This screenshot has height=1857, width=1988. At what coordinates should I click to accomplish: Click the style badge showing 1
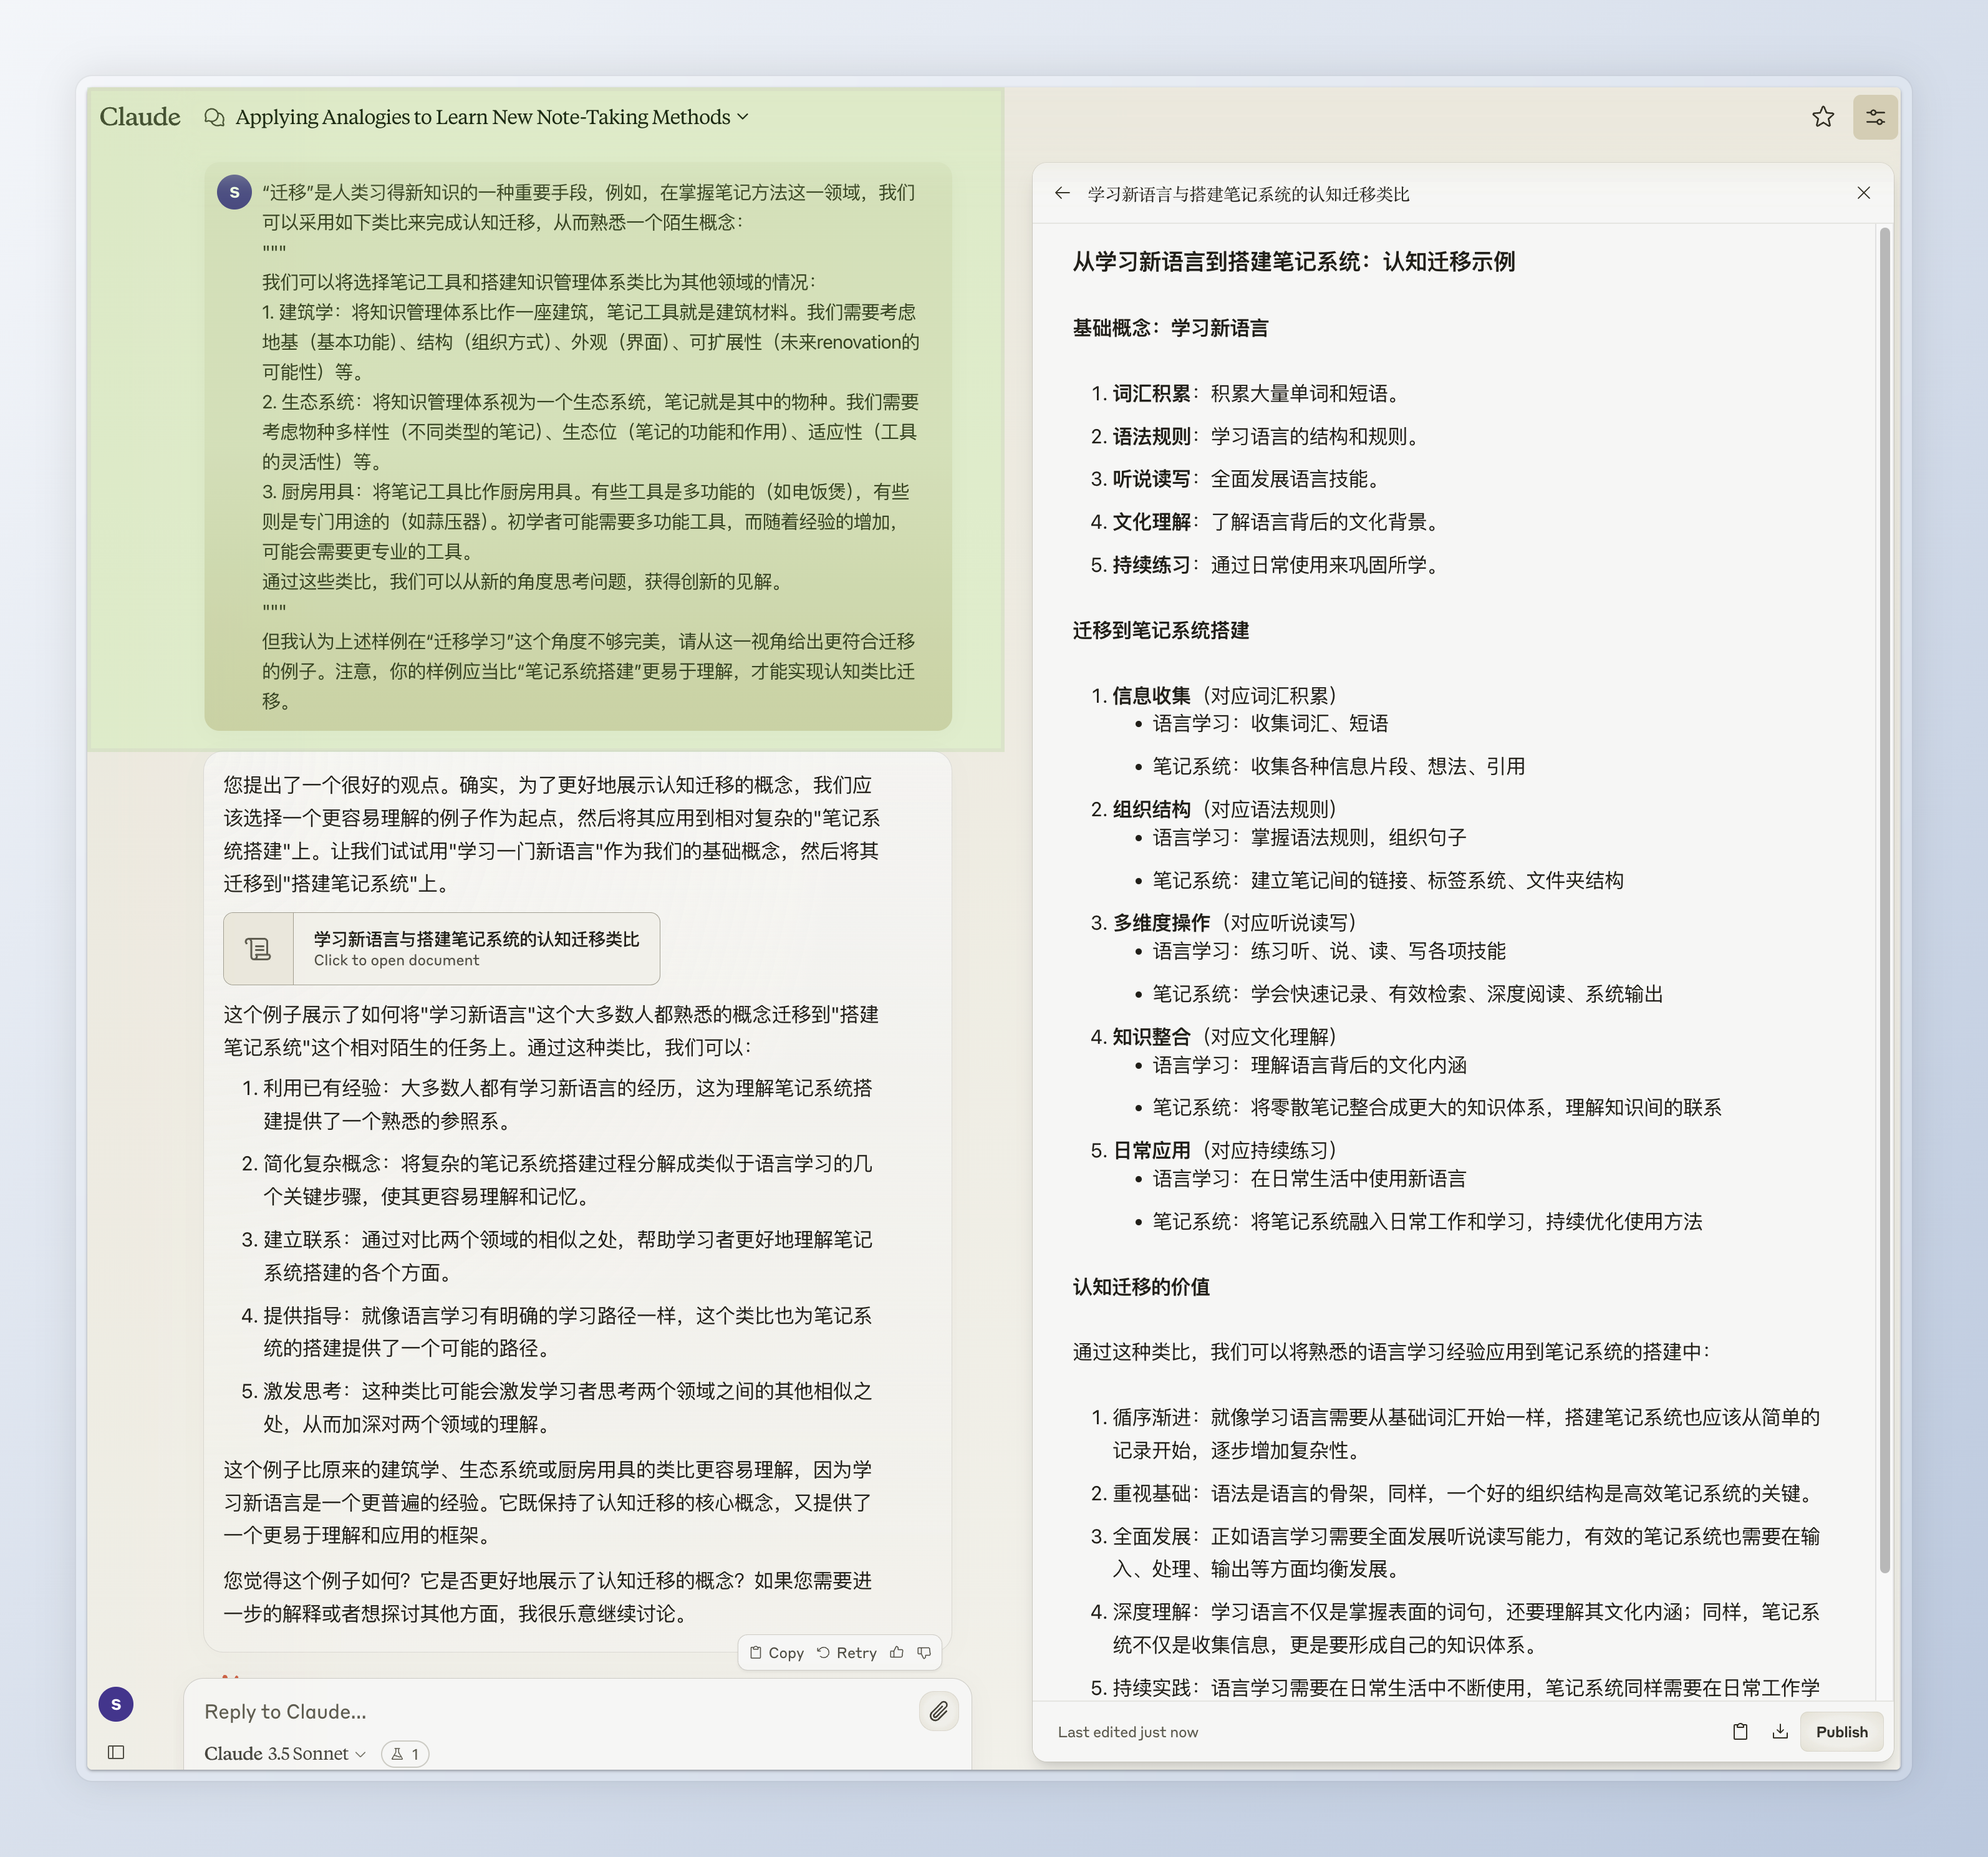coord(405,1754)
